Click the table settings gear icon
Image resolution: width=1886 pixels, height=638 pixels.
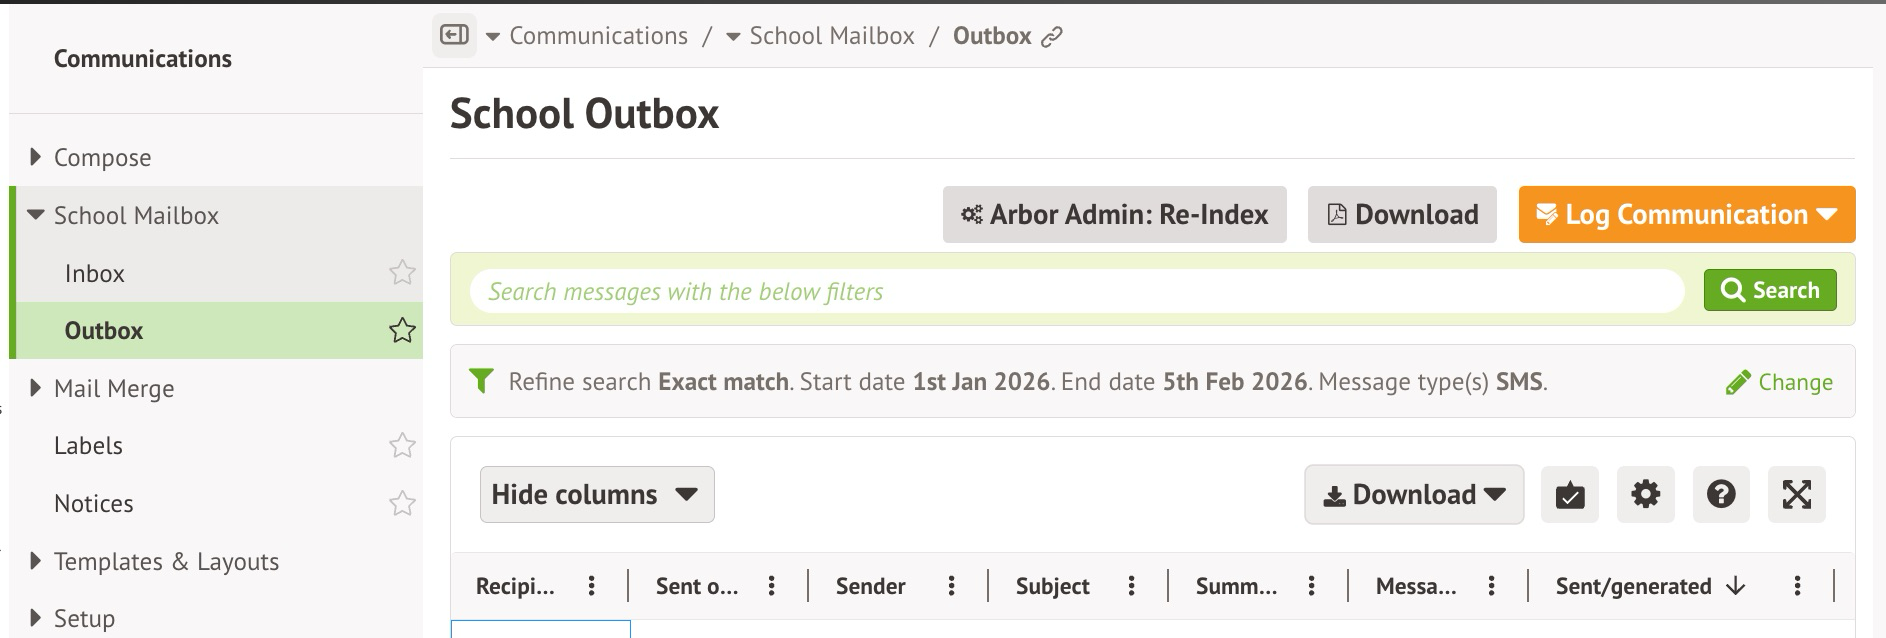(1645, 494)
